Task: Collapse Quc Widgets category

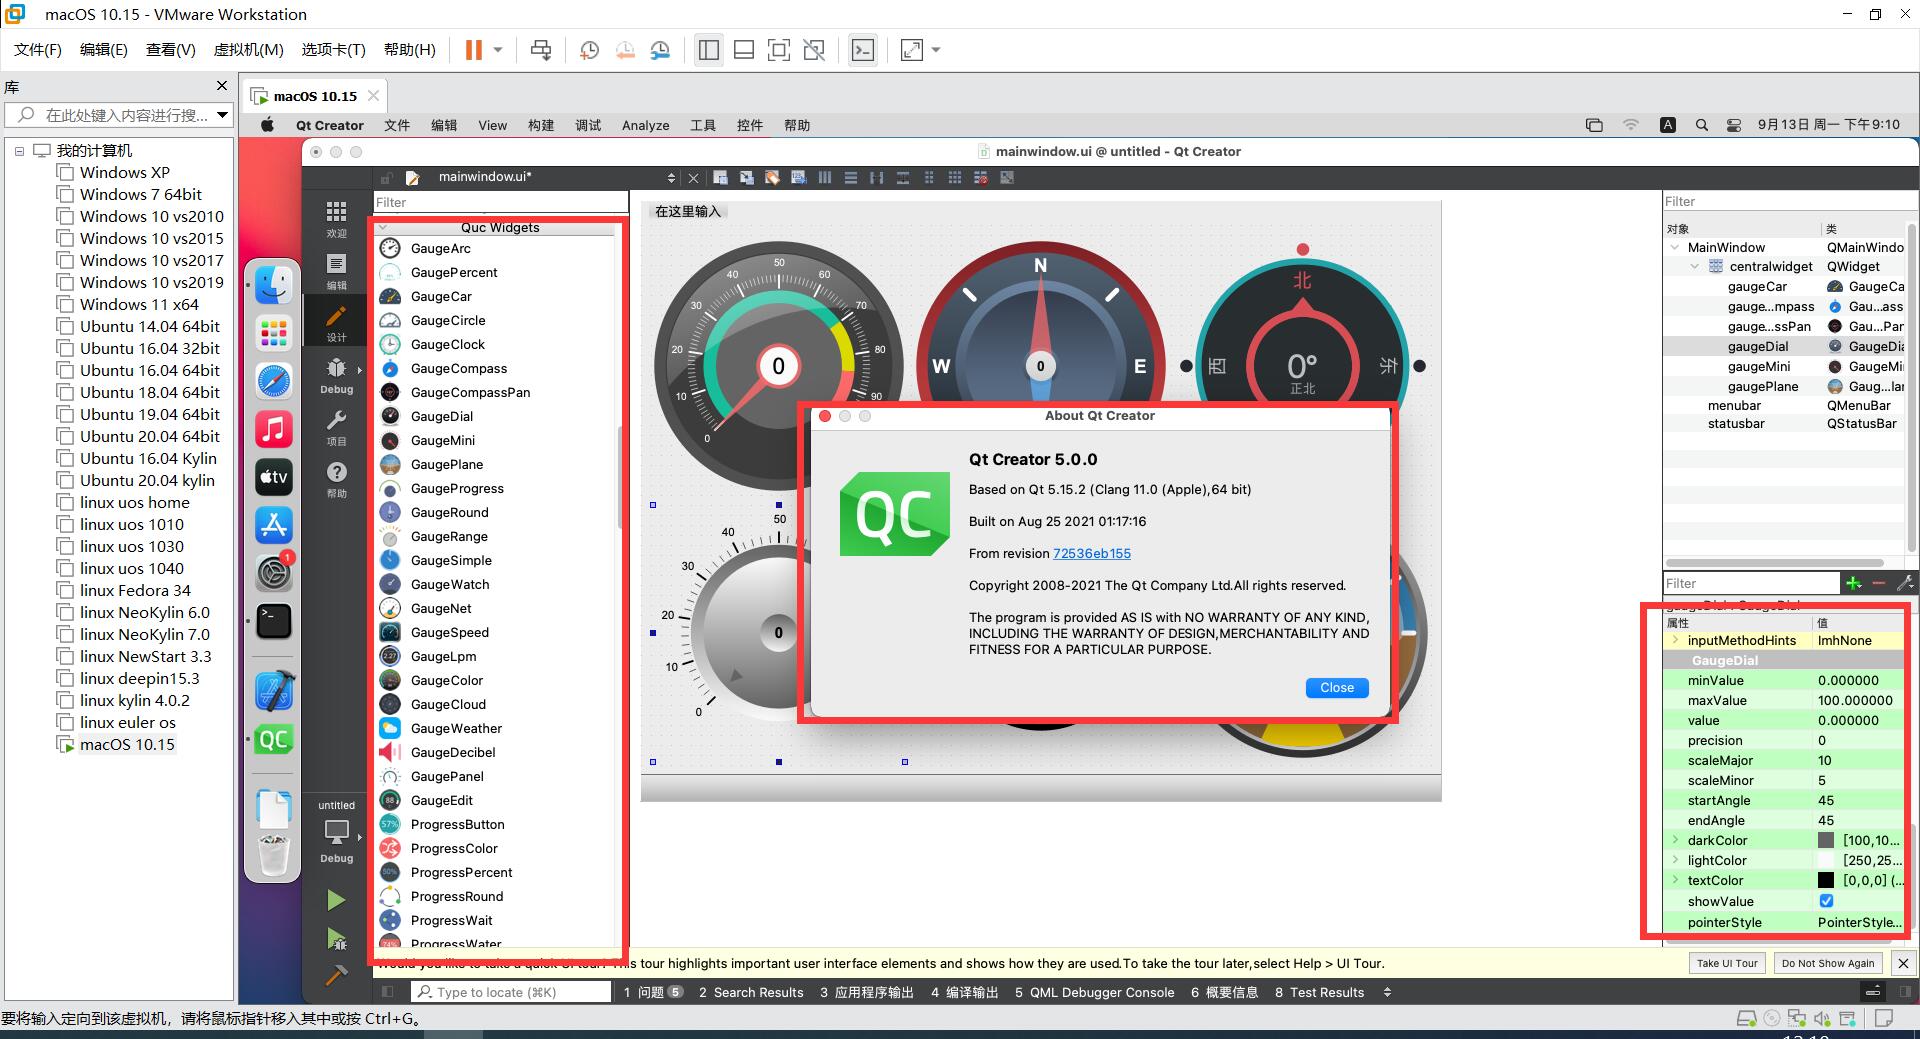Action: [383, 228]
